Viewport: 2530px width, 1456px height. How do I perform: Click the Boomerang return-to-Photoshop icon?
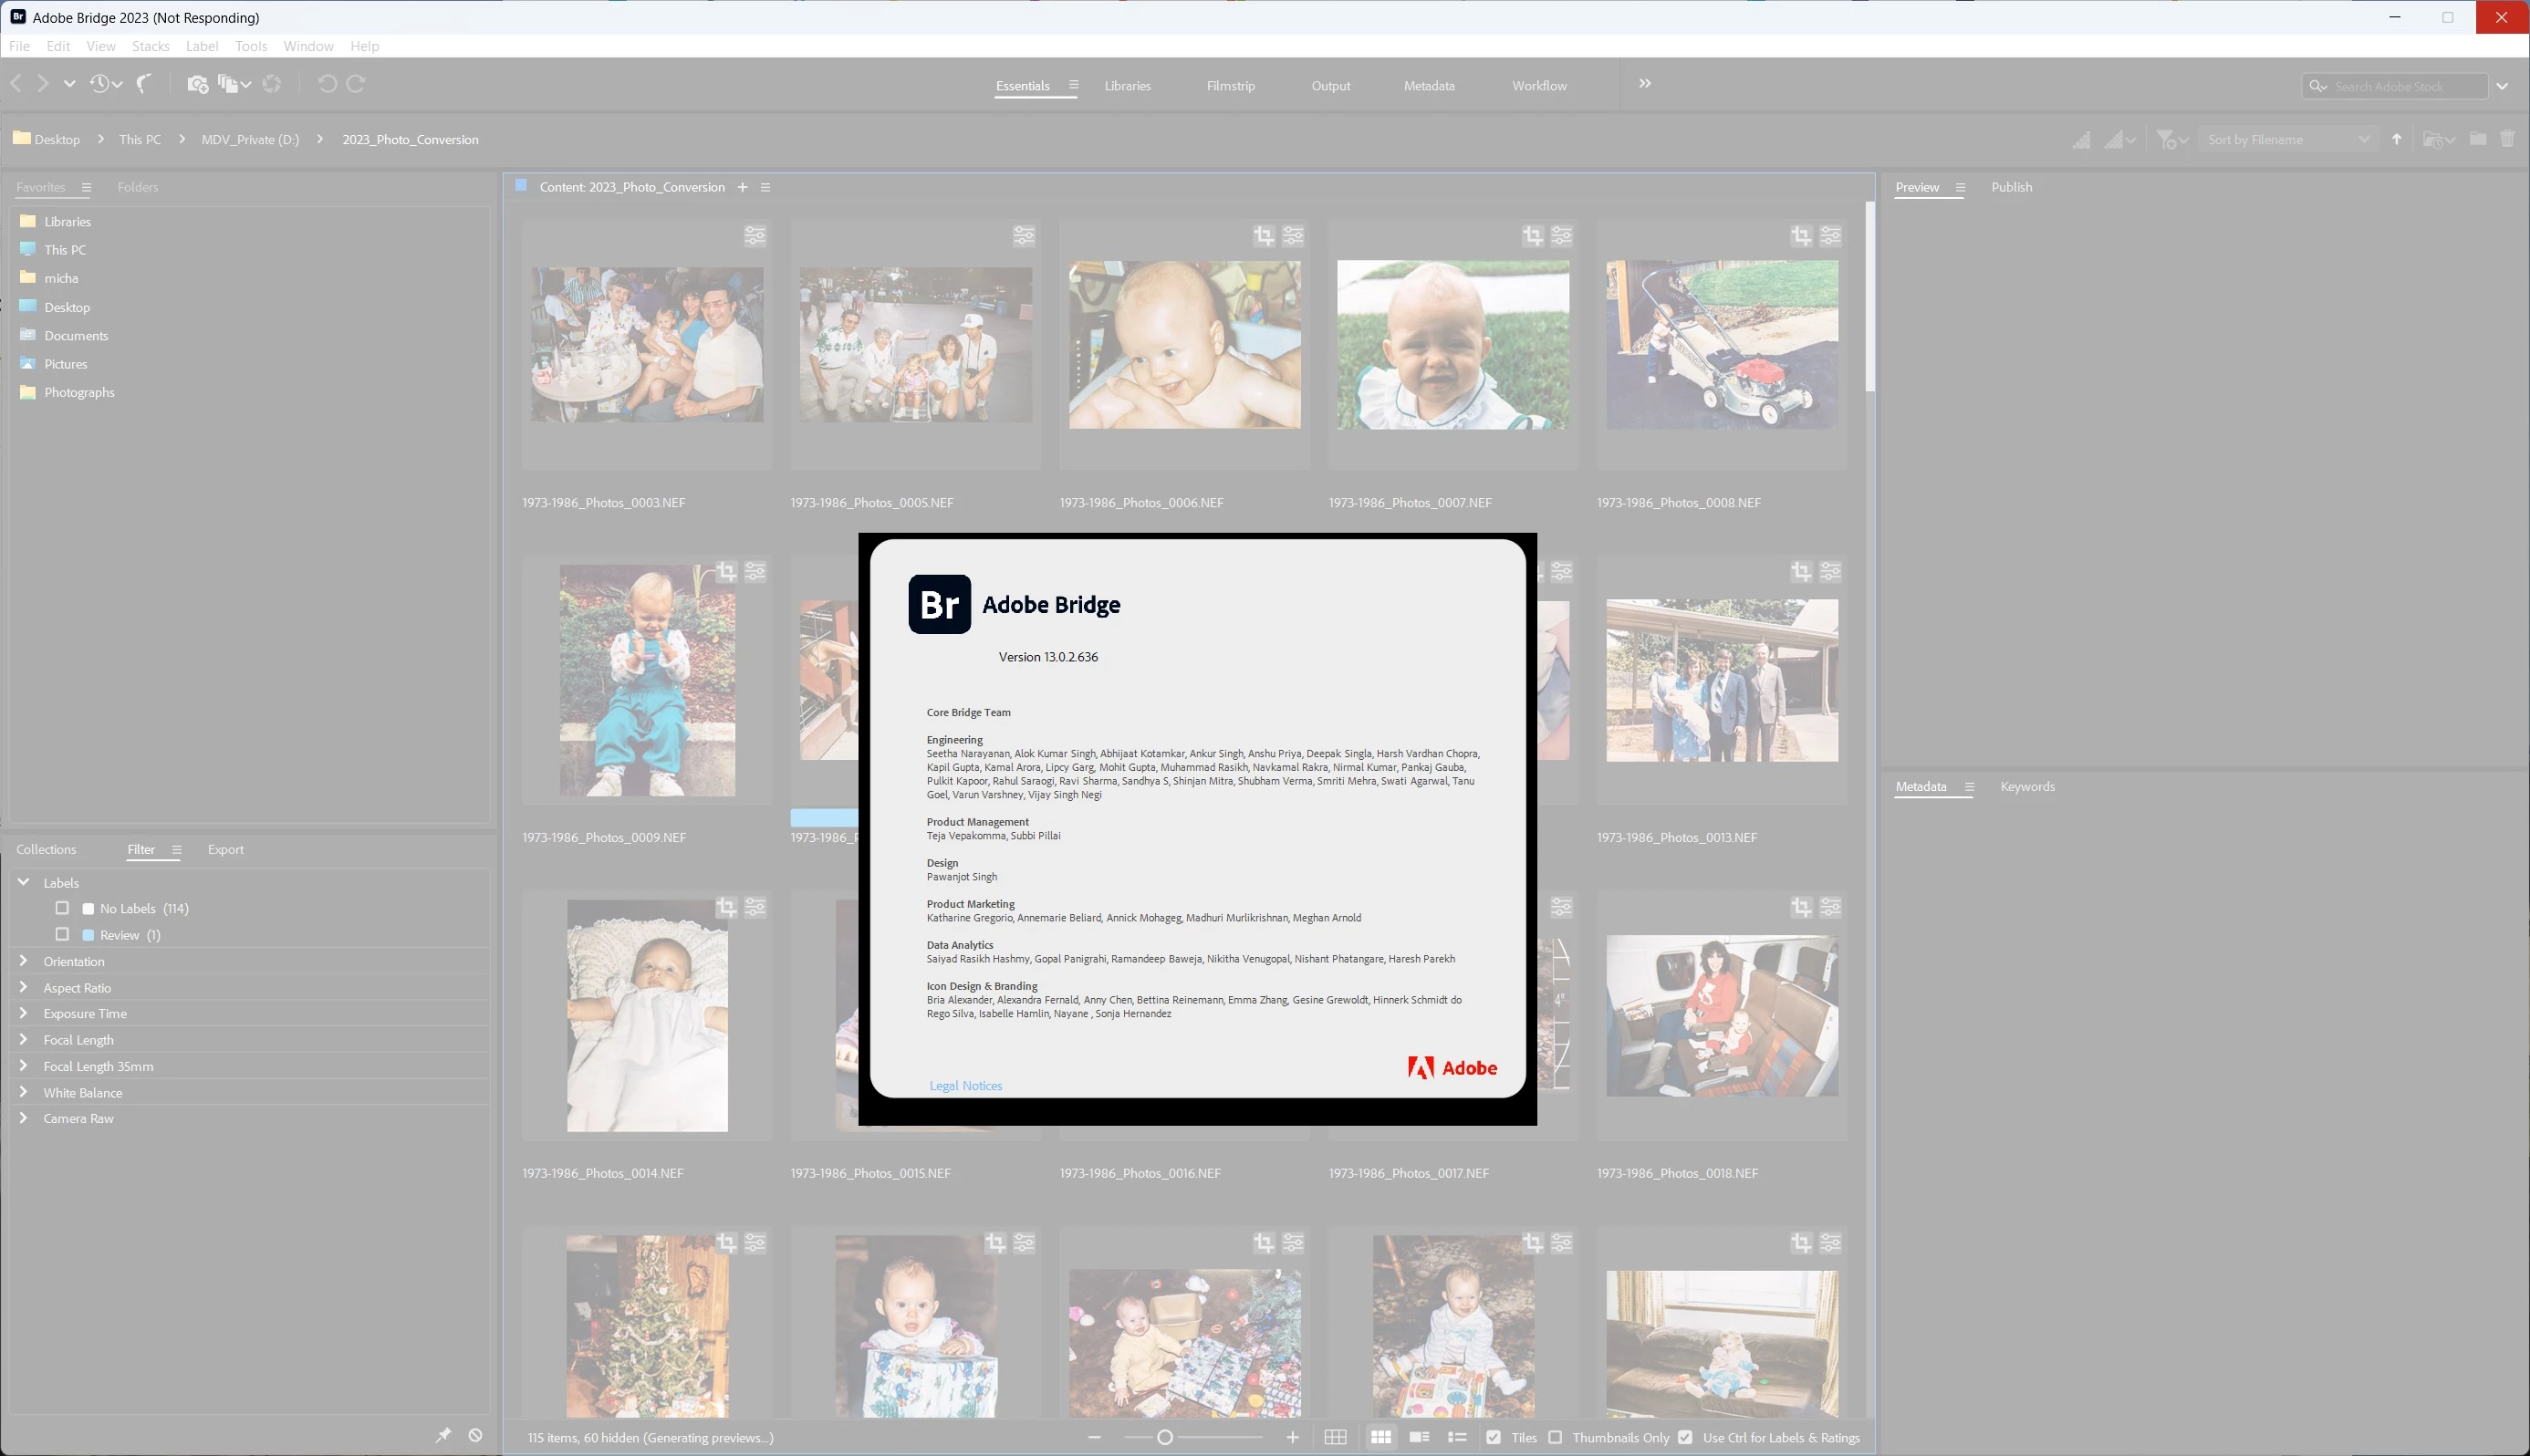click(144, 84)
